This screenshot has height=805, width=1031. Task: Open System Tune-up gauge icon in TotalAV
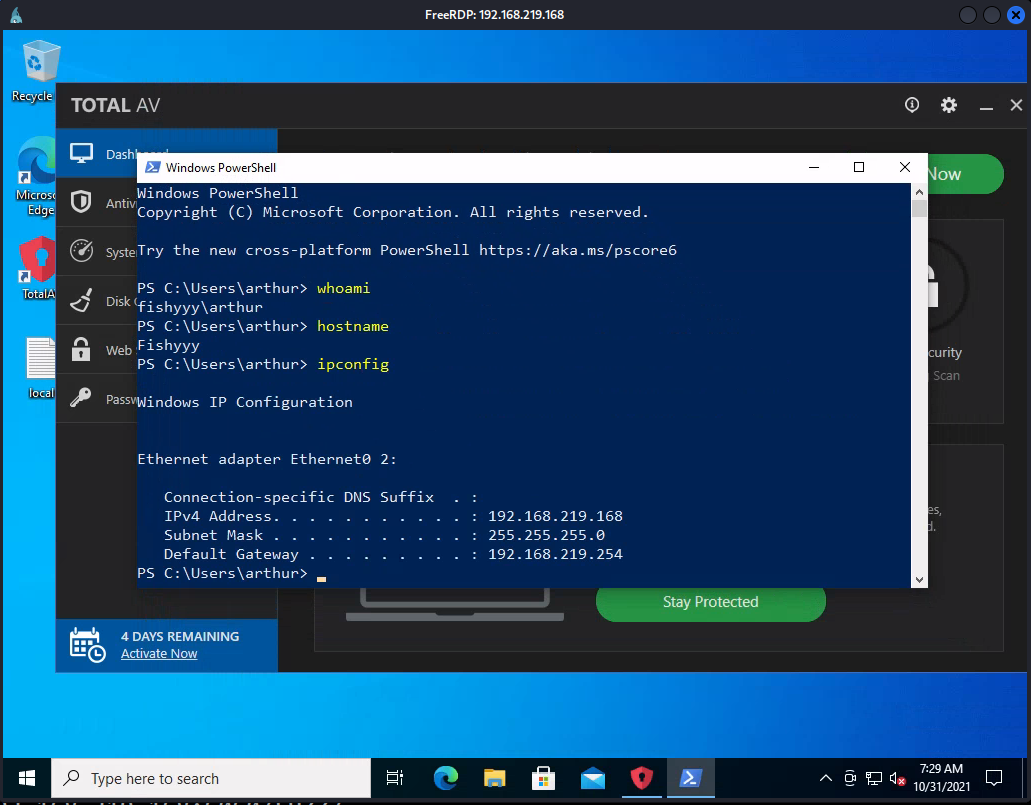82,251
